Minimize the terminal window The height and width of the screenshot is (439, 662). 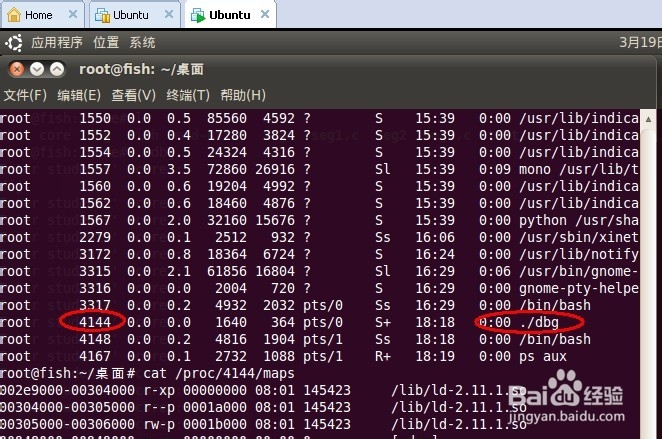click(x=37, y=69)
